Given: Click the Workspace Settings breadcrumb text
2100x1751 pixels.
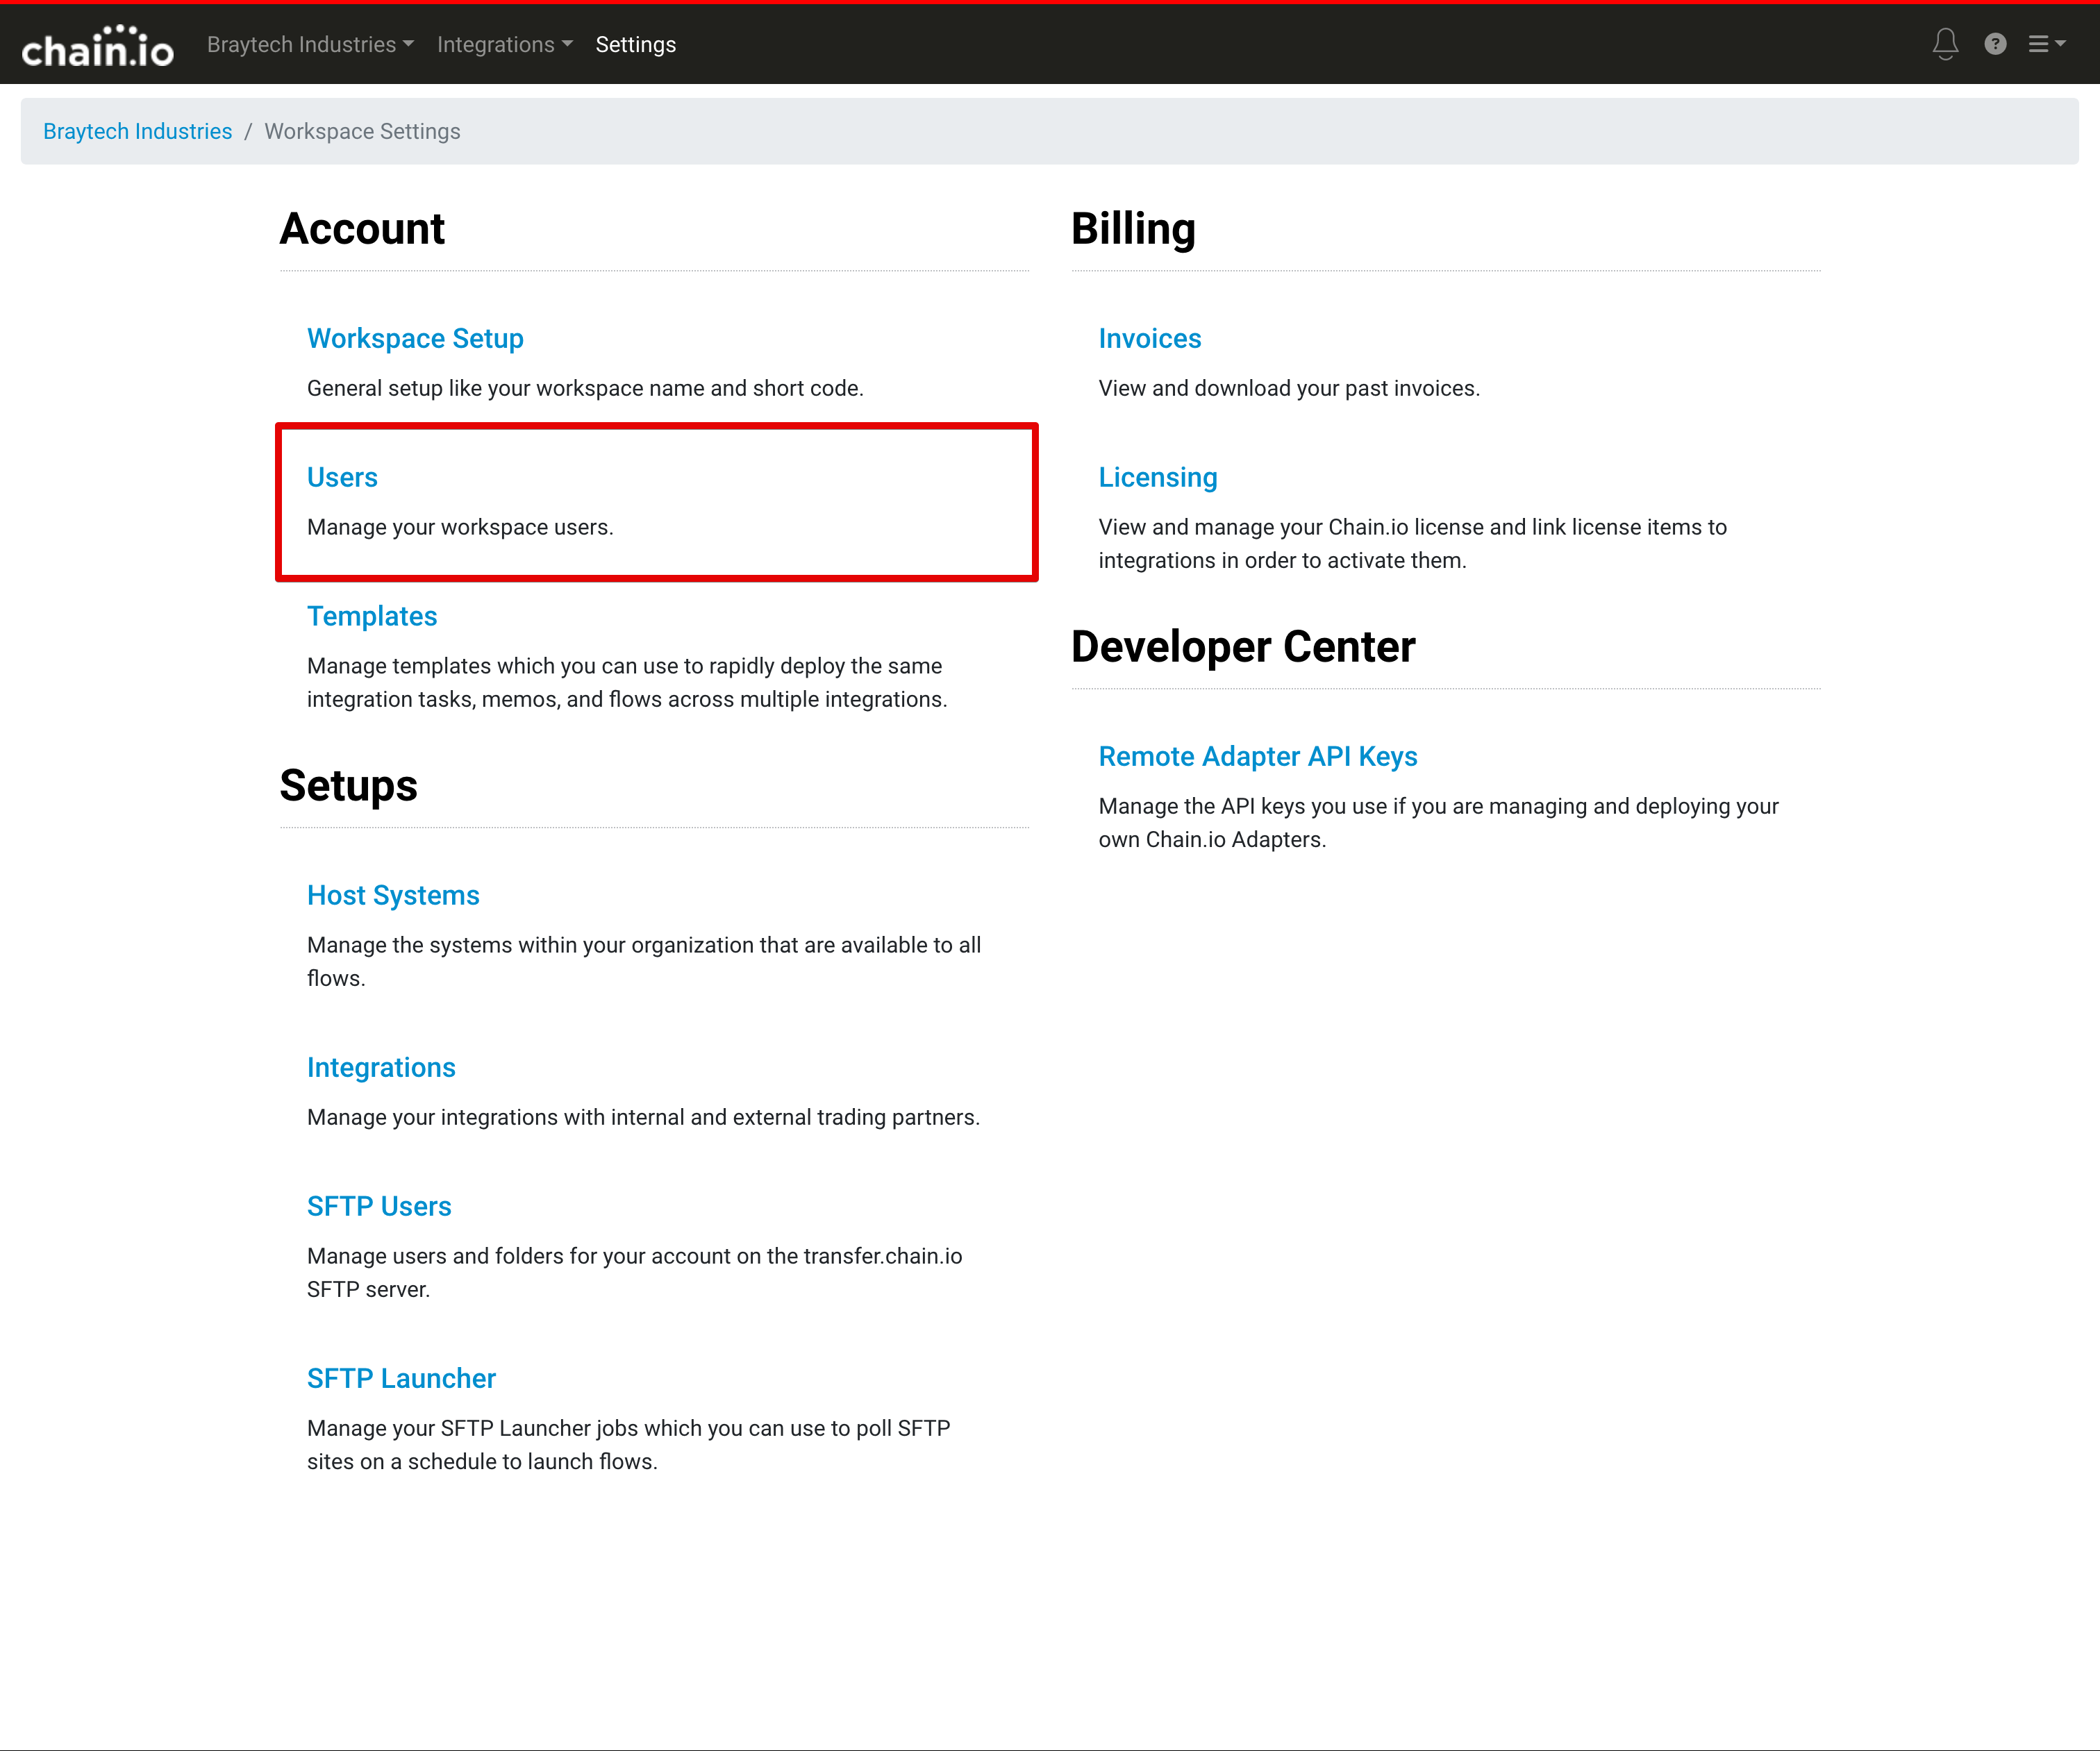Looking at the screenshot, I should tap(362, 131).
